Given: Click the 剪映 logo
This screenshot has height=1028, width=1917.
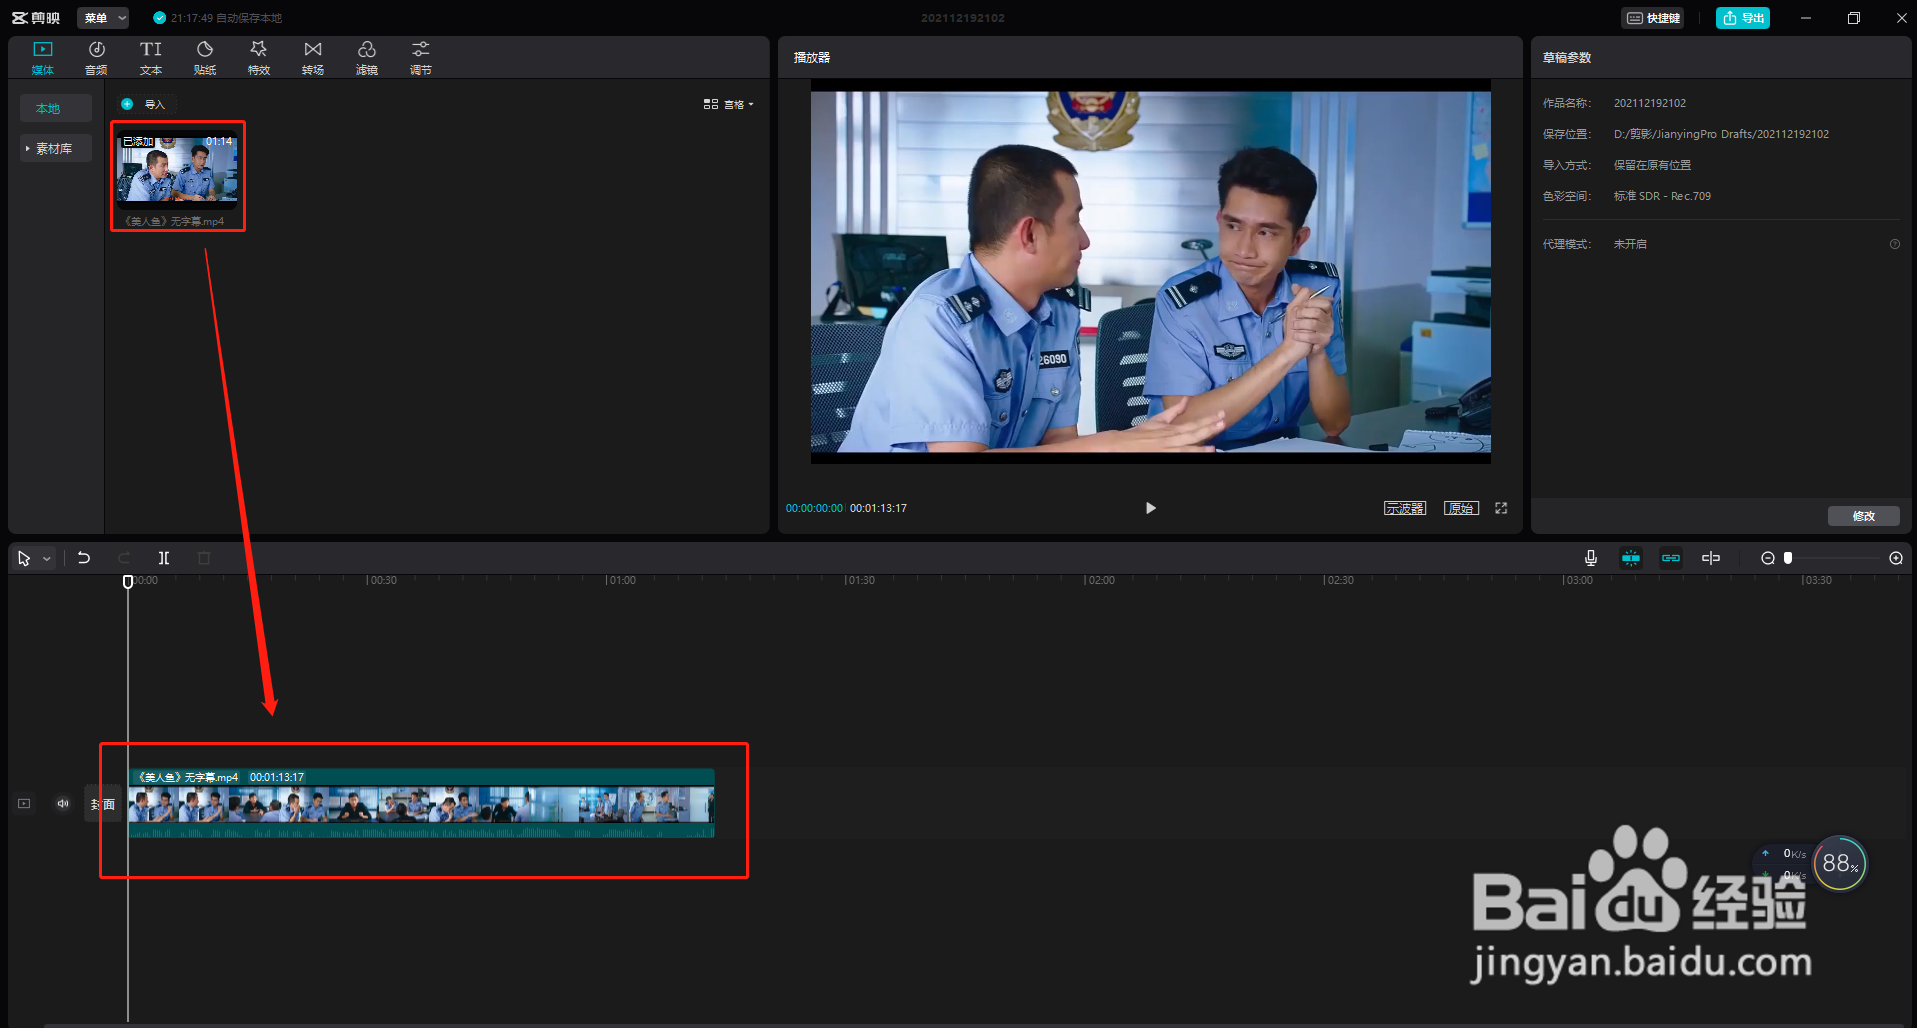Looking at the screenshot, I should pos(36,18).
